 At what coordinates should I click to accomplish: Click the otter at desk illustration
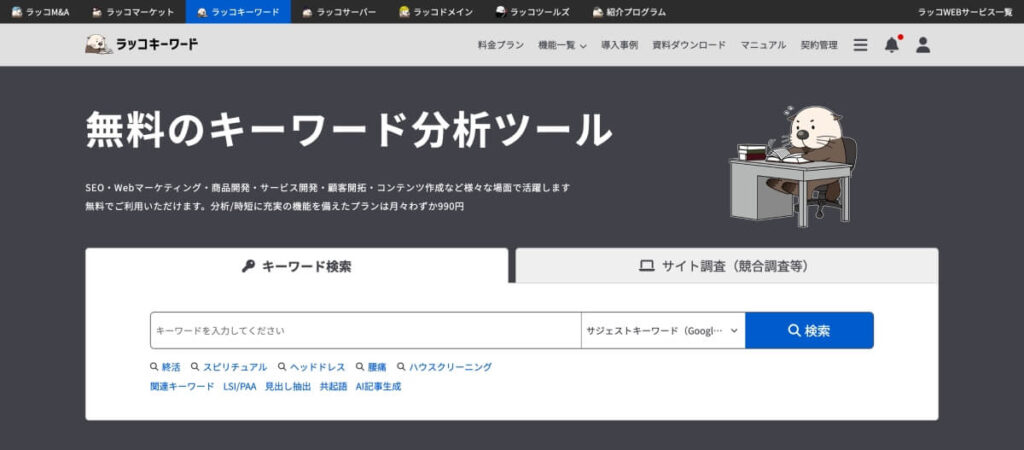(x=793, y=166)
